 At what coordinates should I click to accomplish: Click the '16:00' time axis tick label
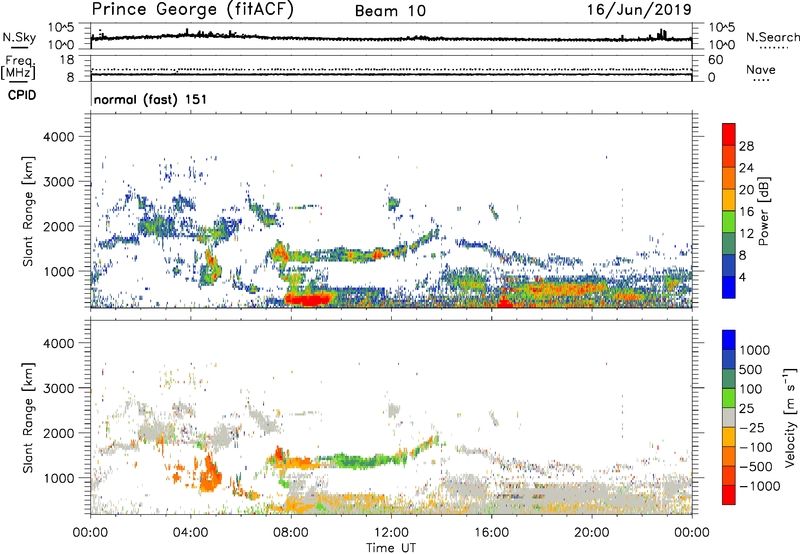491,533
